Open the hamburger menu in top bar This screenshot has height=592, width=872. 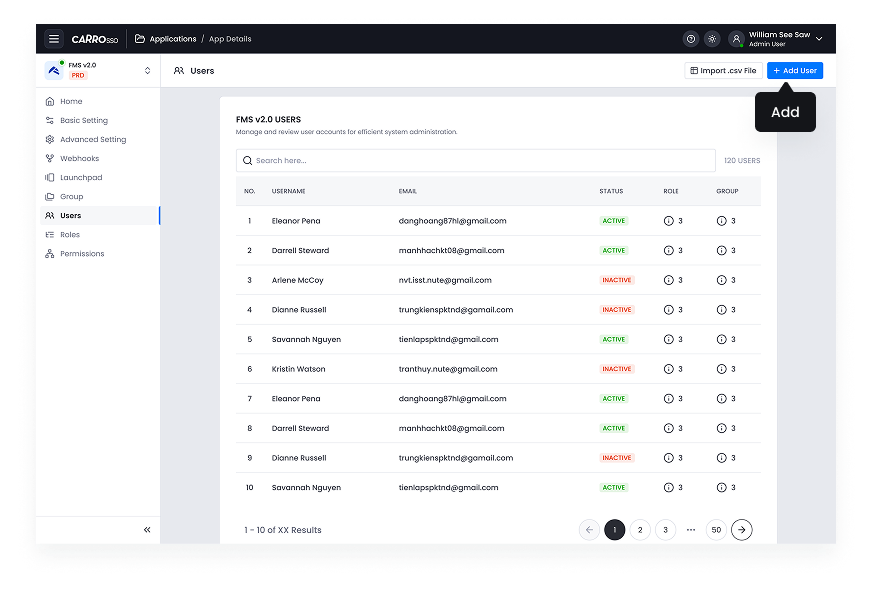(54, 39)
